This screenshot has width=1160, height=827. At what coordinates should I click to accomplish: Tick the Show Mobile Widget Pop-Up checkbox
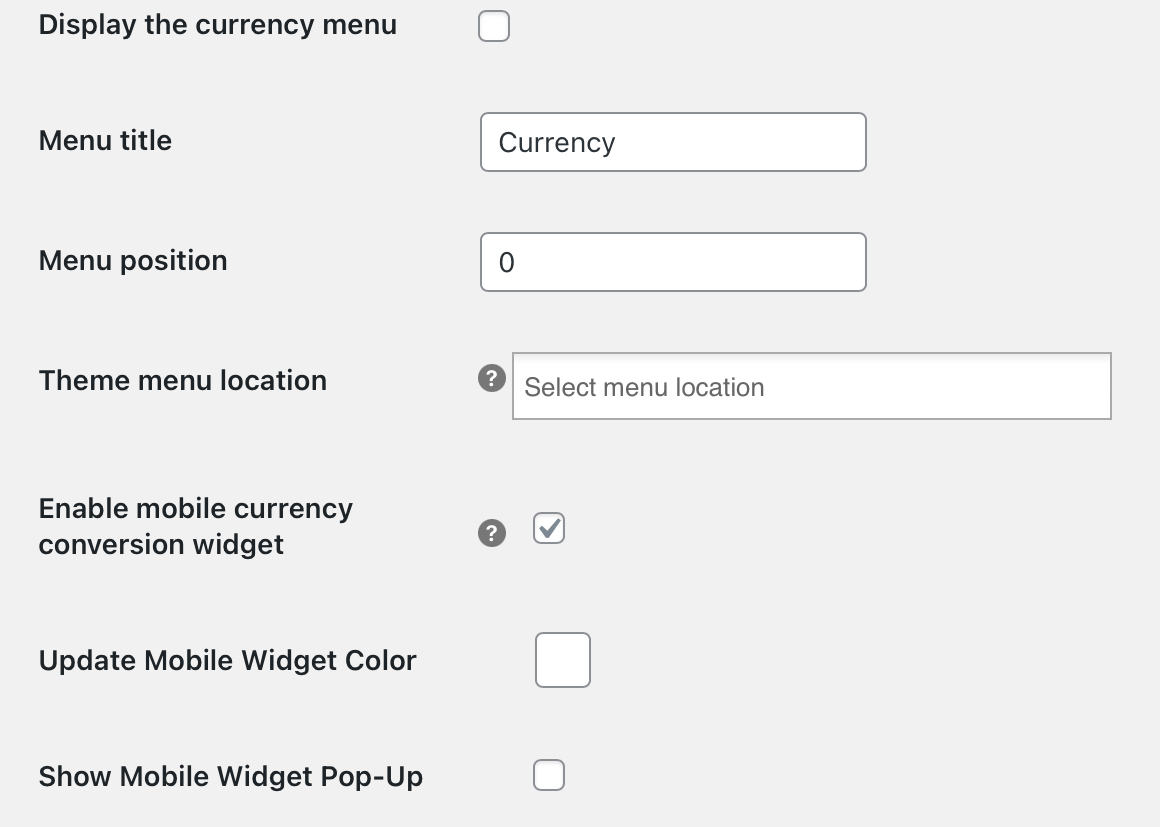[549, 775]
